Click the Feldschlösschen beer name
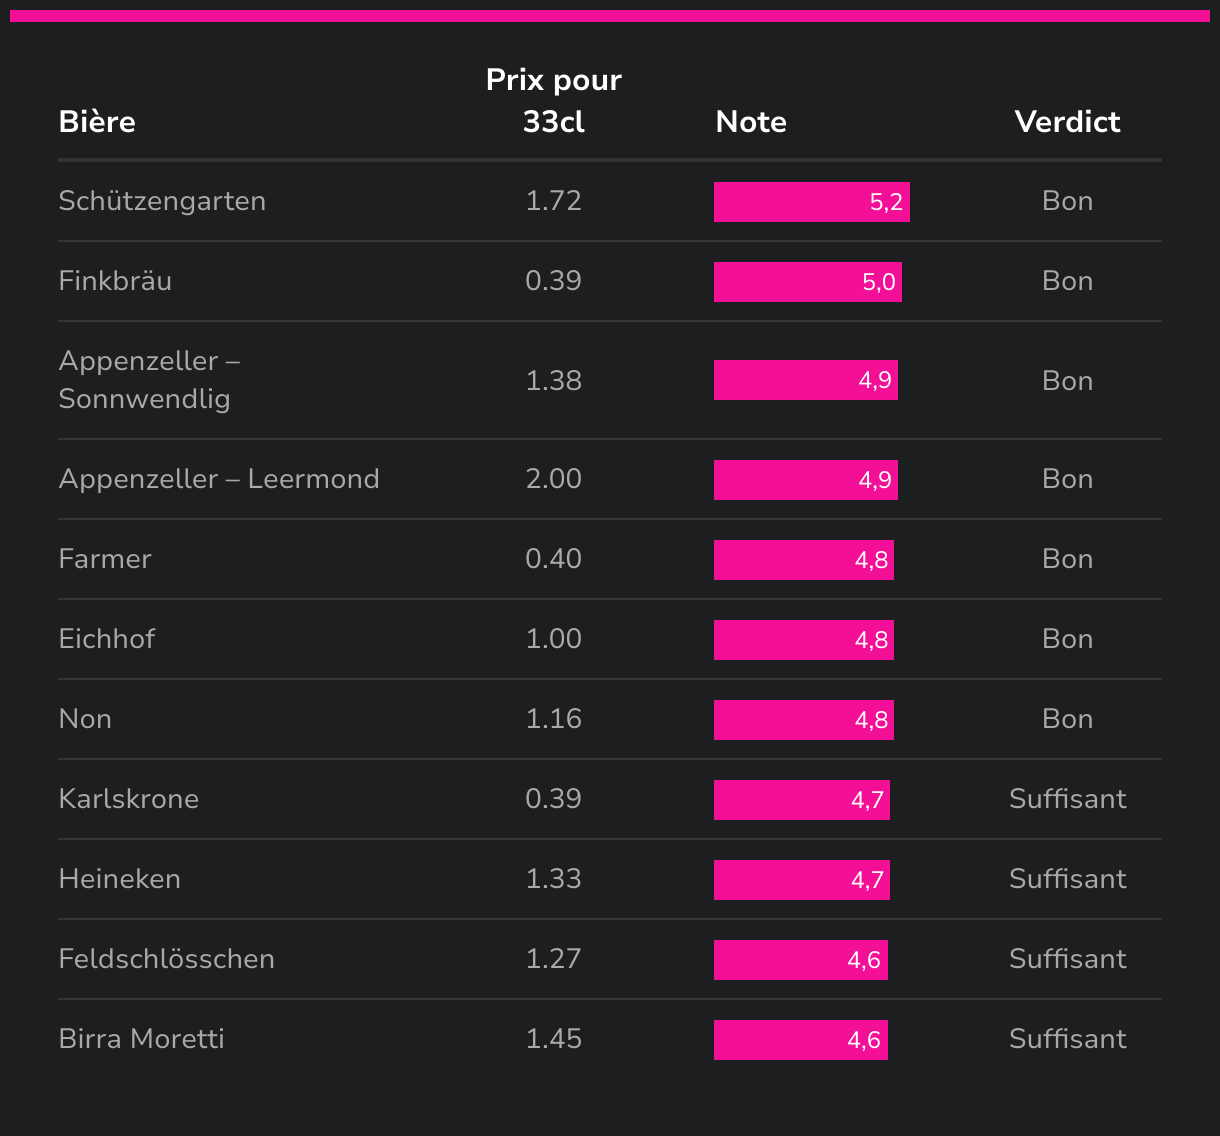This screenshot has width=1220, height=1136. click(166, 959)
